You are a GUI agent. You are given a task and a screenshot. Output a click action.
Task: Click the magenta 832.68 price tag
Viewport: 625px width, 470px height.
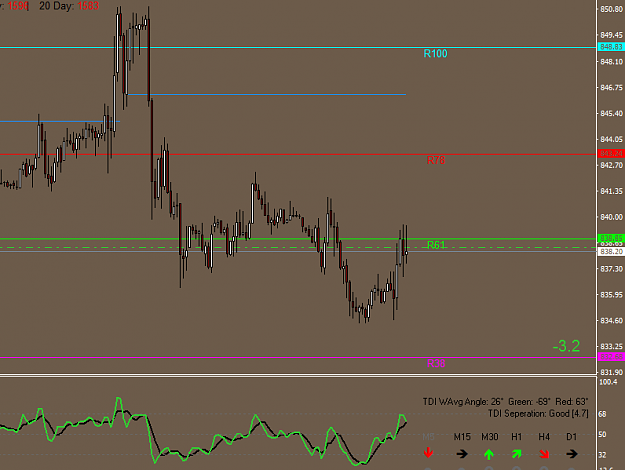pos(611,357)
